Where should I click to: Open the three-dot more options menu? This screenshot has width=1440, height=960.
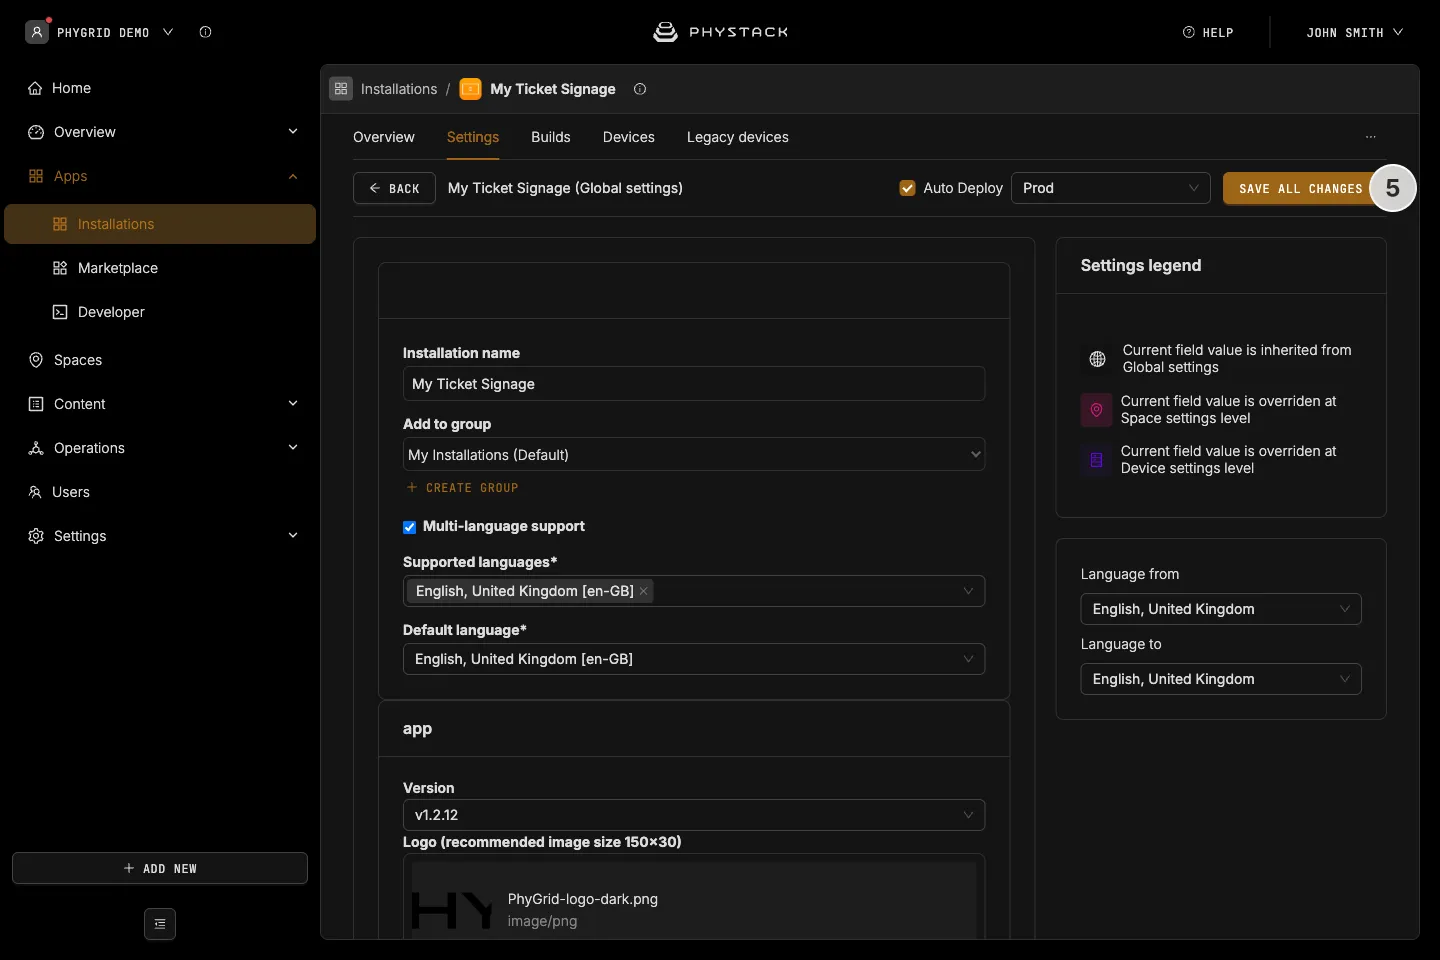tap(1371, 137)
